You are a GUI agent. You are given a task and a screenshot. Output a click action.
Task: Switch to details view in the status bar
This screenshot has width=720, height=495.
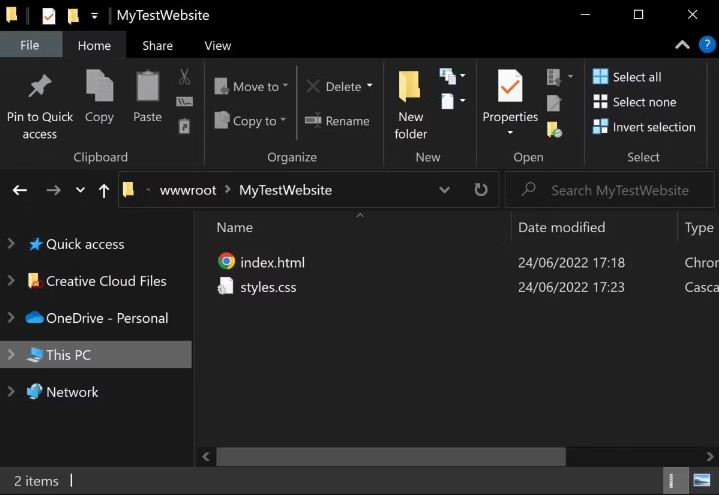[x=671, y=480]
